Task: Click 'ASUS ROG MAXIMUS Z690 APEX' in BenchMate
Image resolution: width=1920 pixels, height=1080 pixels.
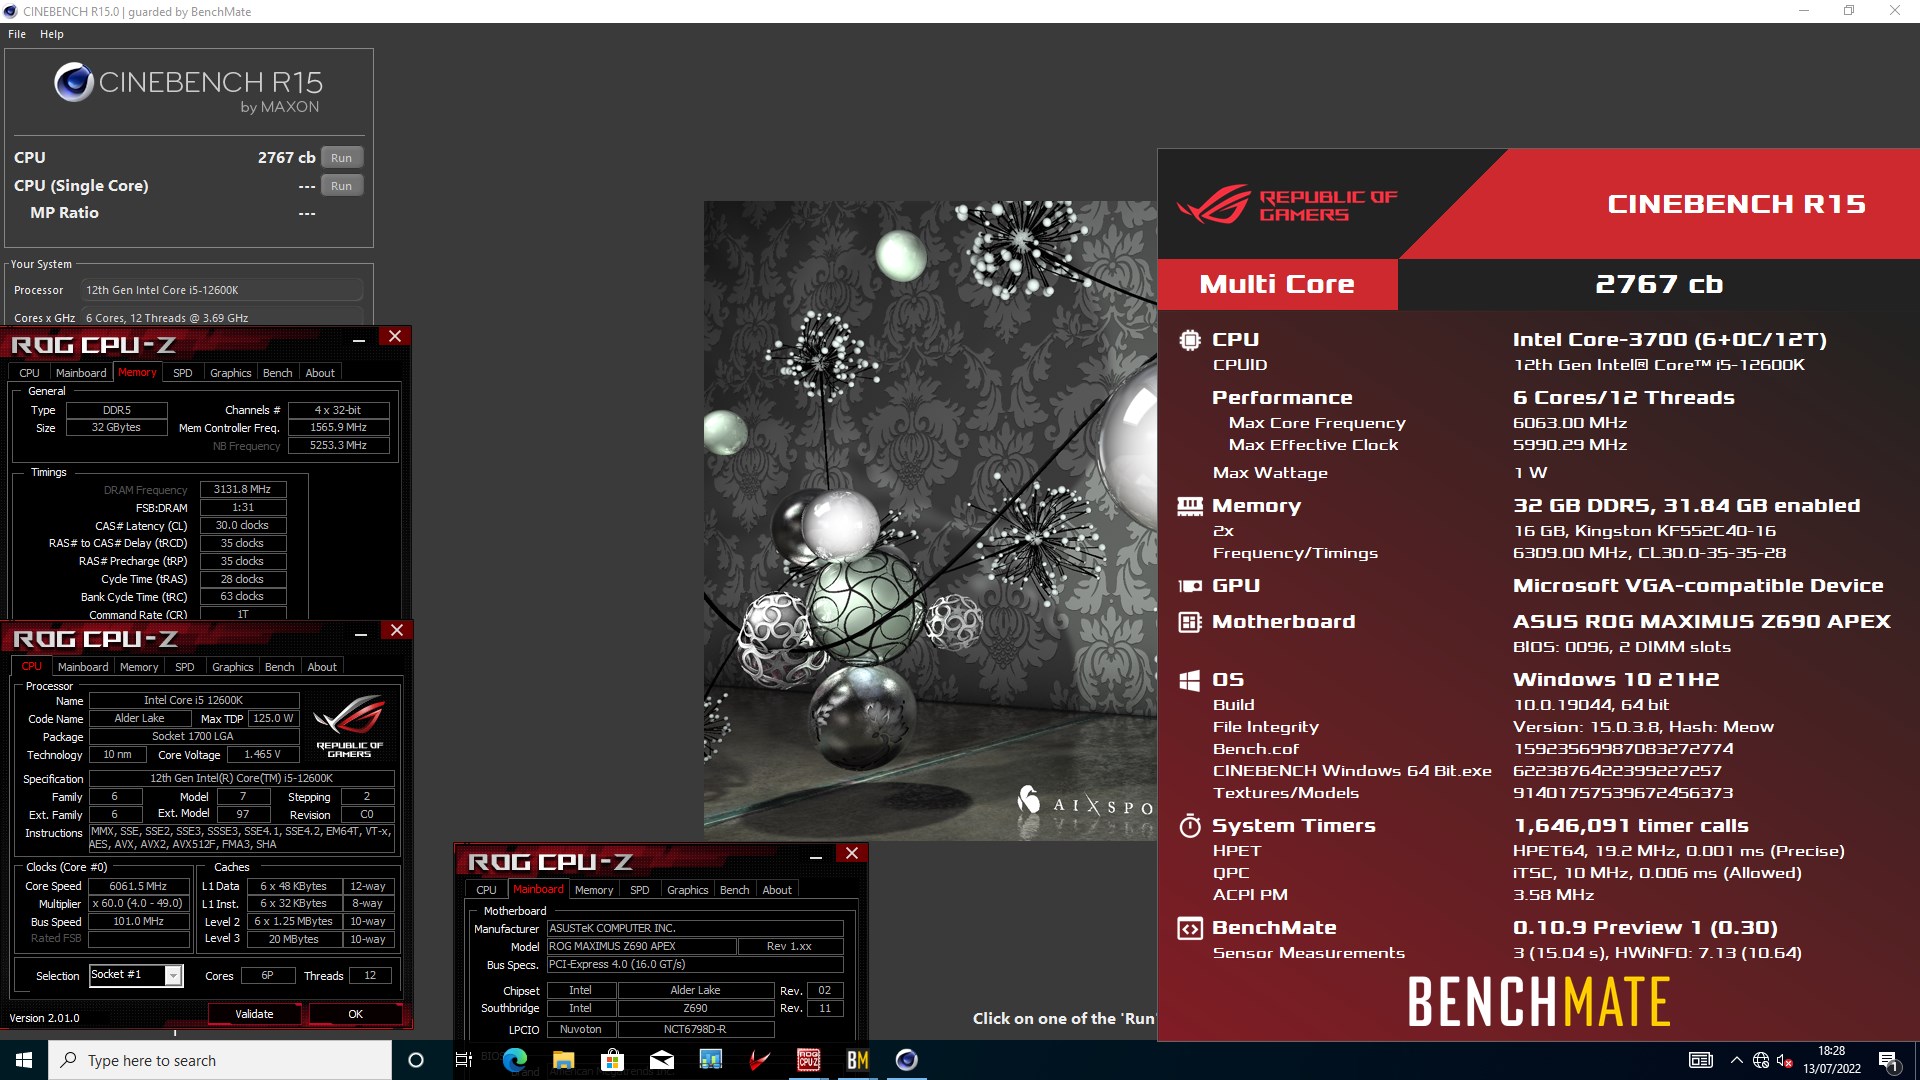Action: [1701, 622]
